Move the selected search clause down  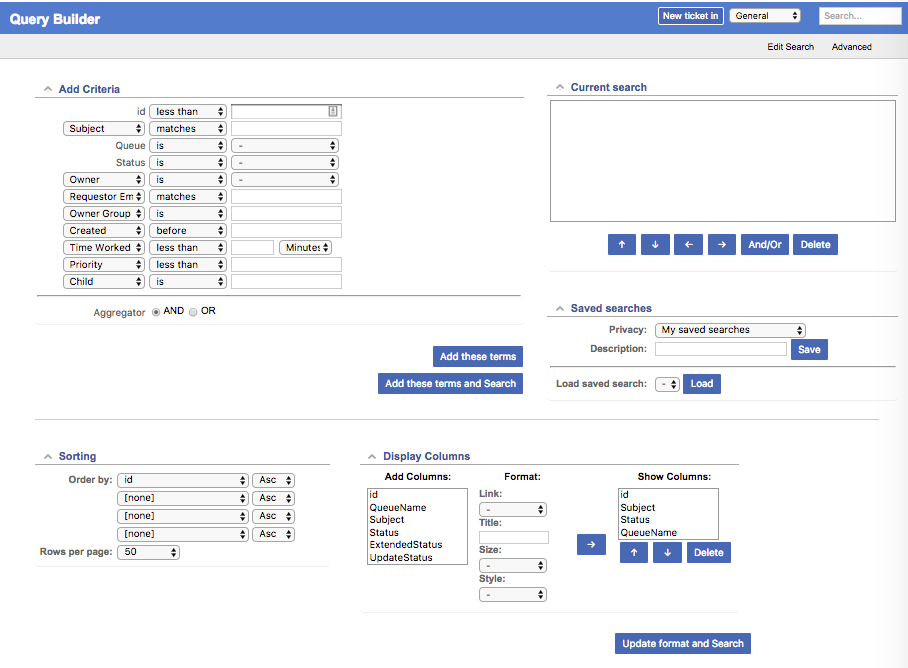(x=655, y=244)
